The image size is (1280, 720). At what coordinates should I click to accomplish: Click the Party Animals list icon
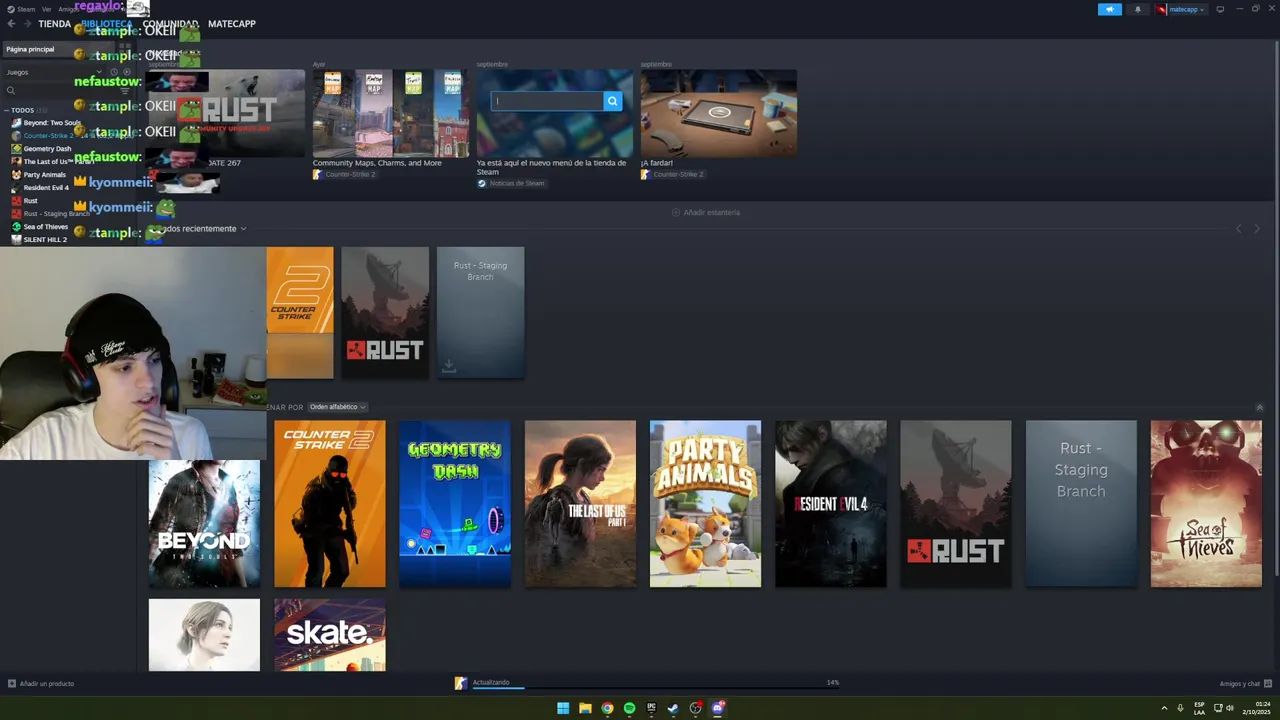point(16,175)
